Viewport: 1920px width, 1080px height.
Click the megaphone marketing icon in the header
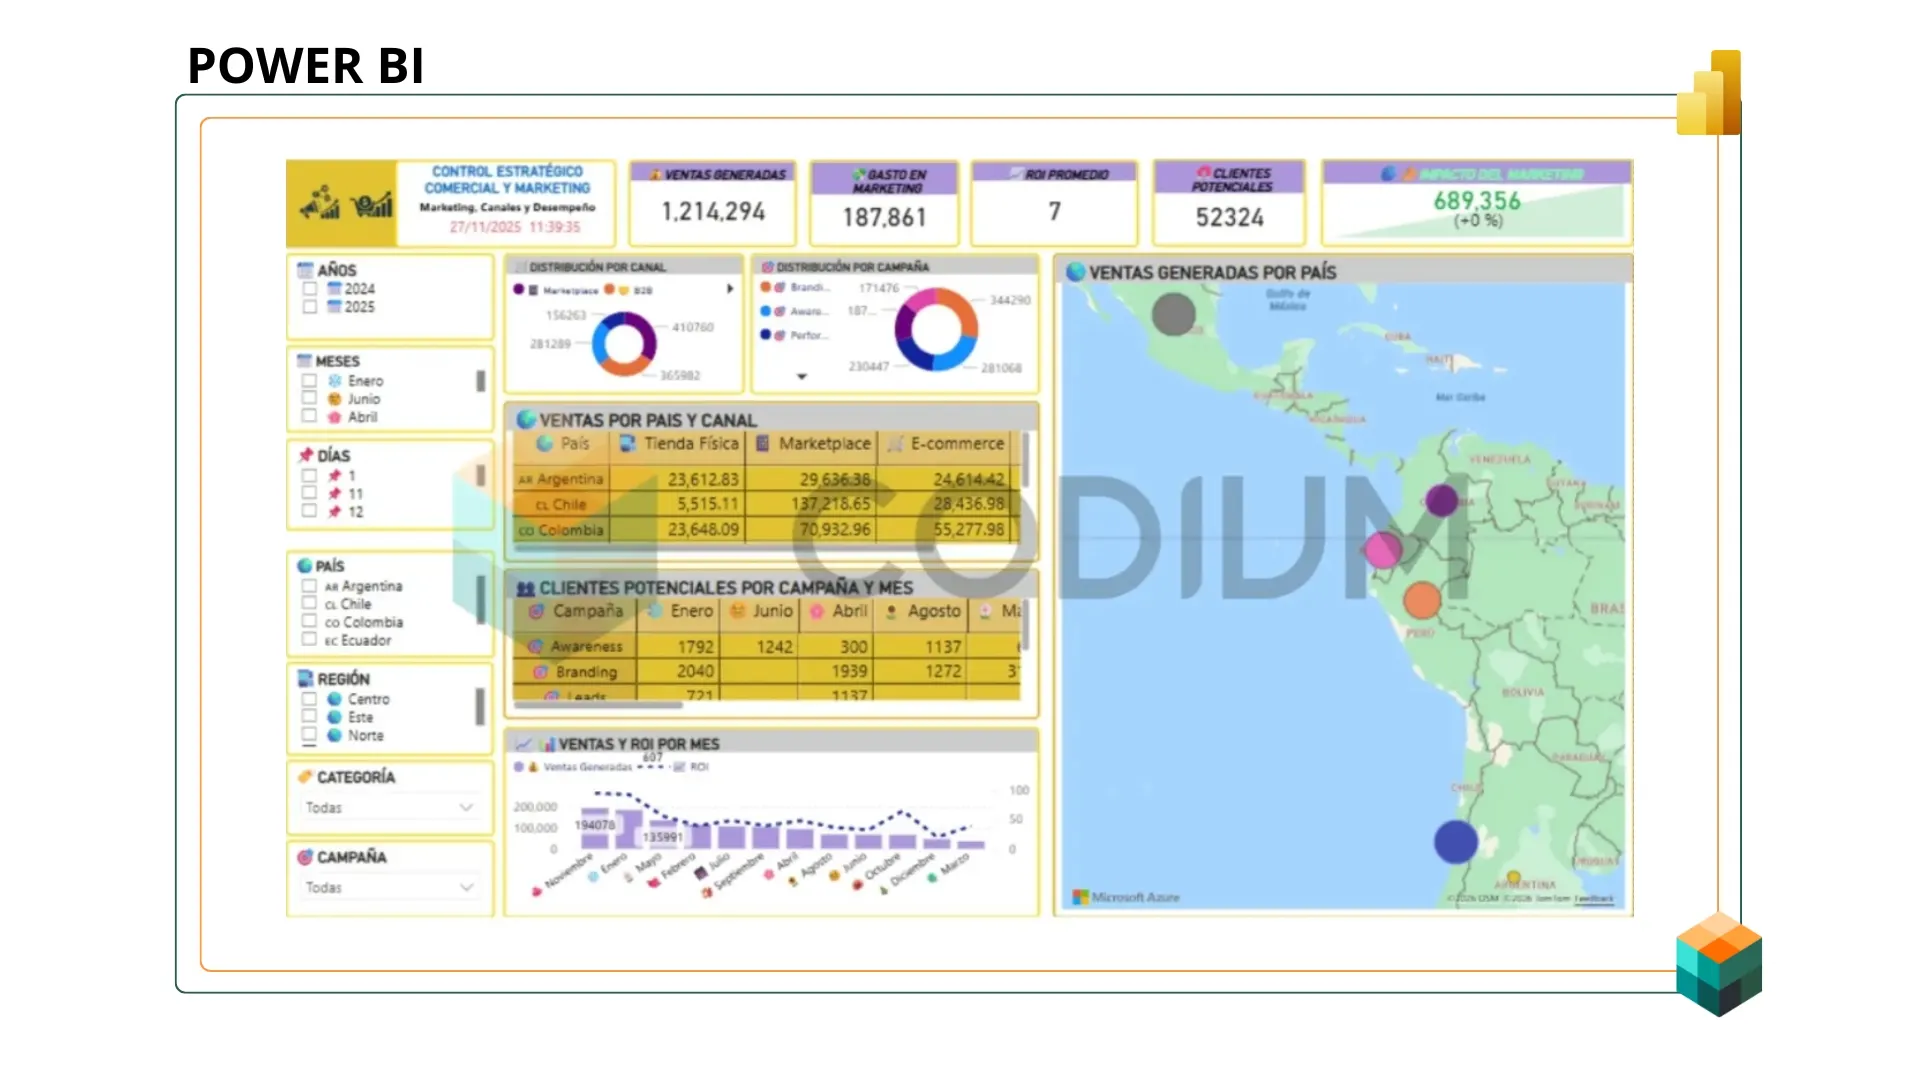tap(320, 203)
